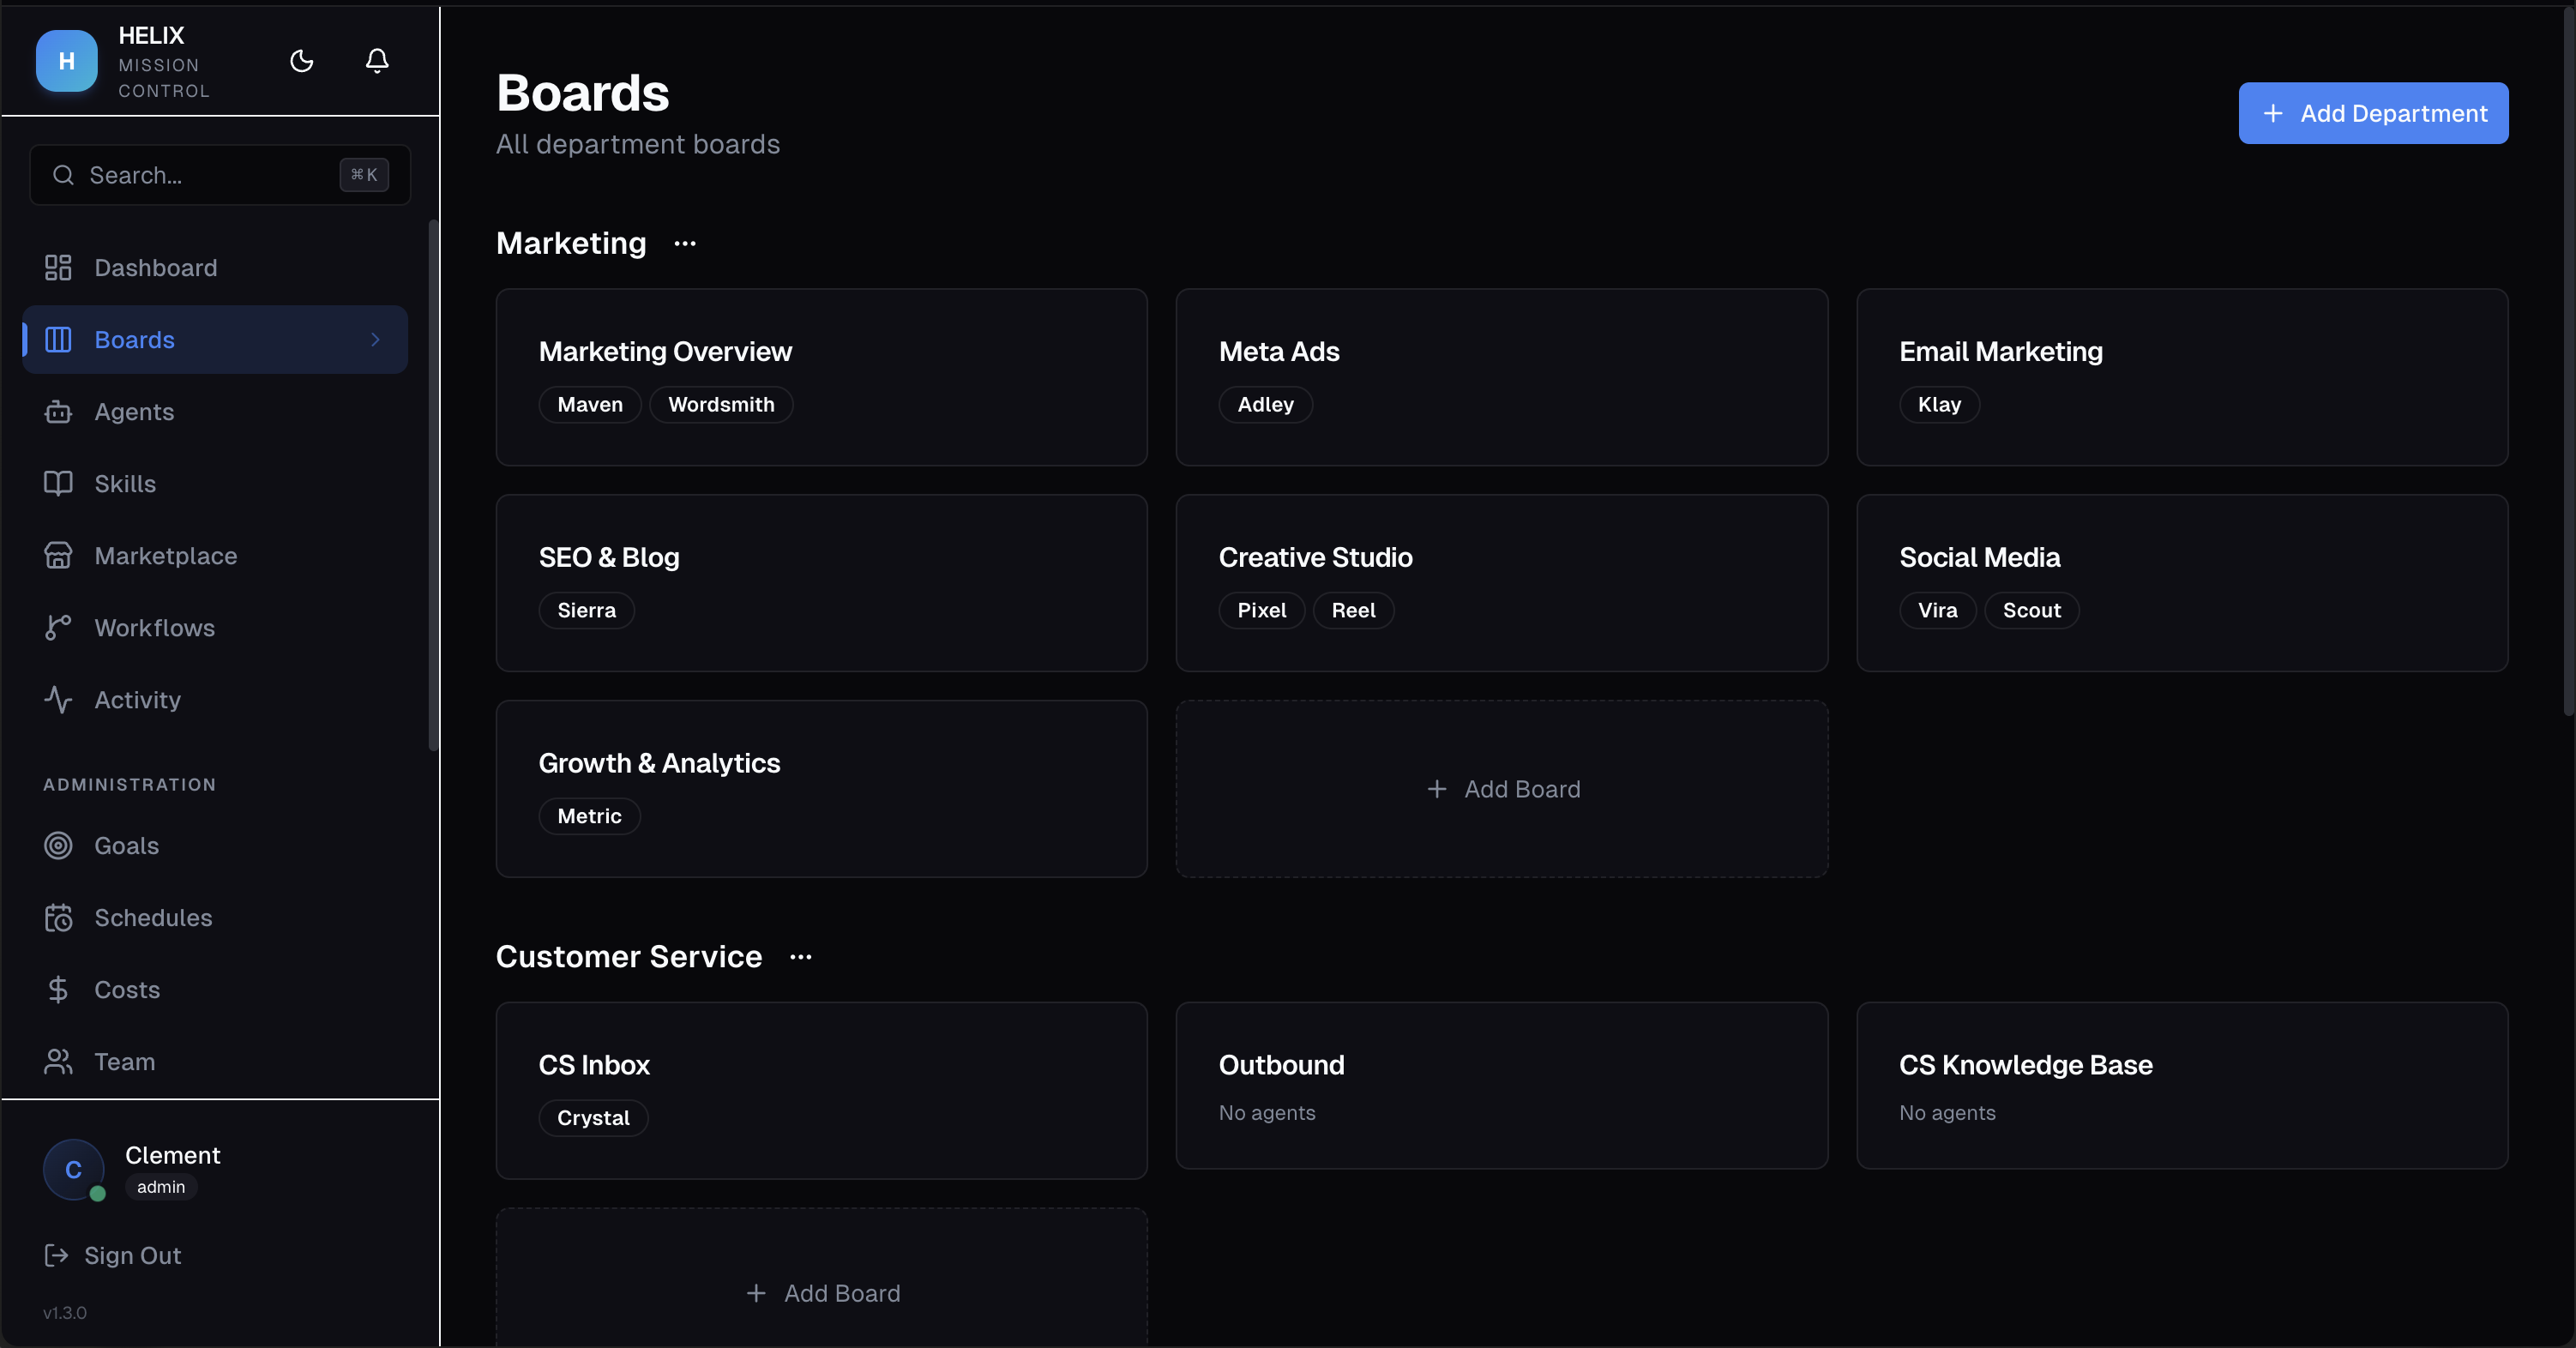The height and width of the screenshot is (1348, 2576).
Task: View the Activity feed
Action: pyautogui.click(x=138, y=700)
